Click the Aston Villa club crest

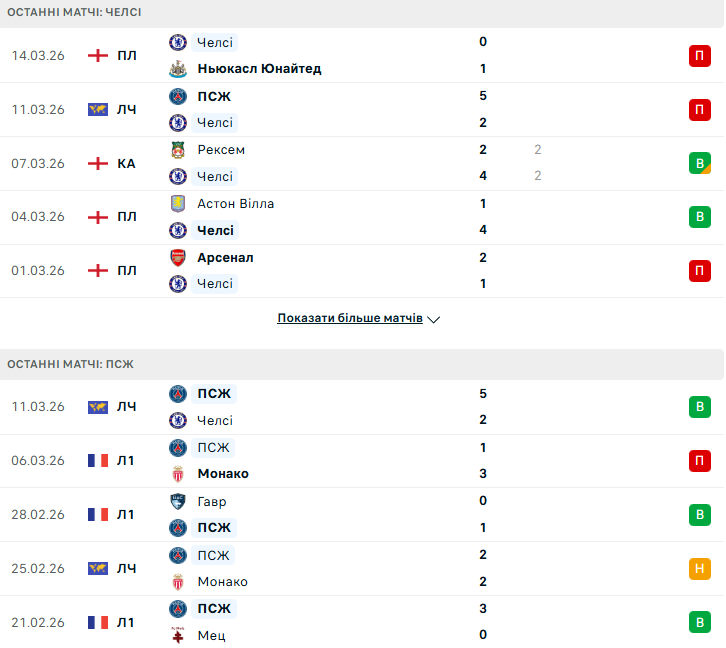point(178,204)
